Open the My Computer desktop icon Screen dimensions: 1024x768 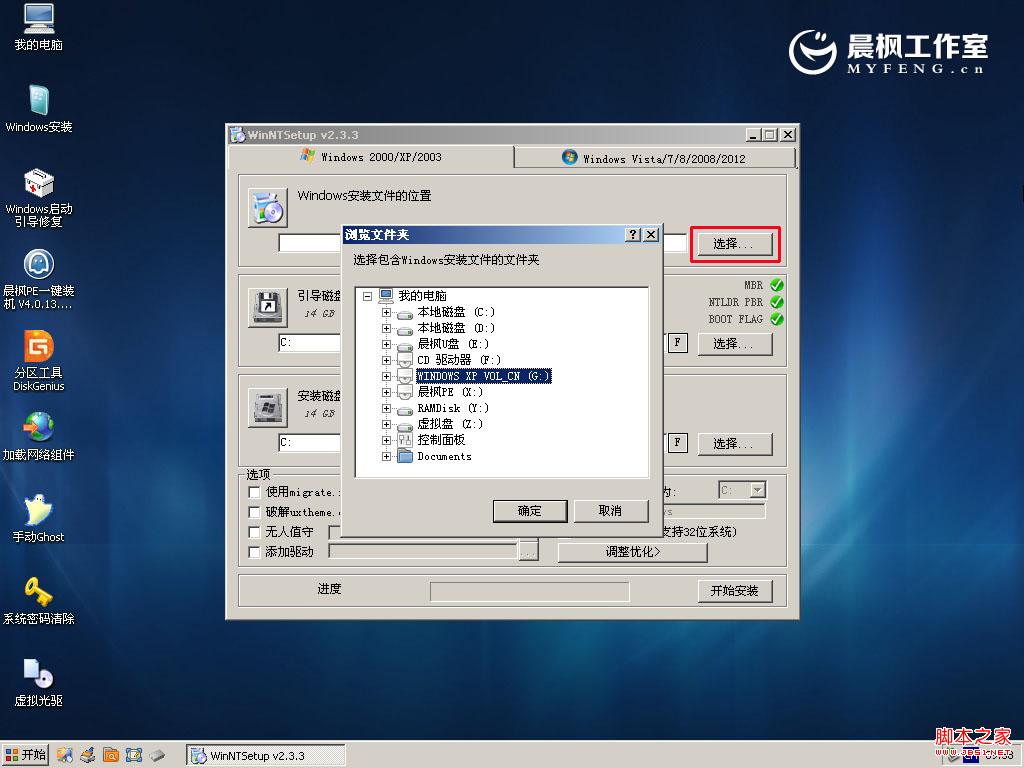pyautogui.click(x=39, y=27)
